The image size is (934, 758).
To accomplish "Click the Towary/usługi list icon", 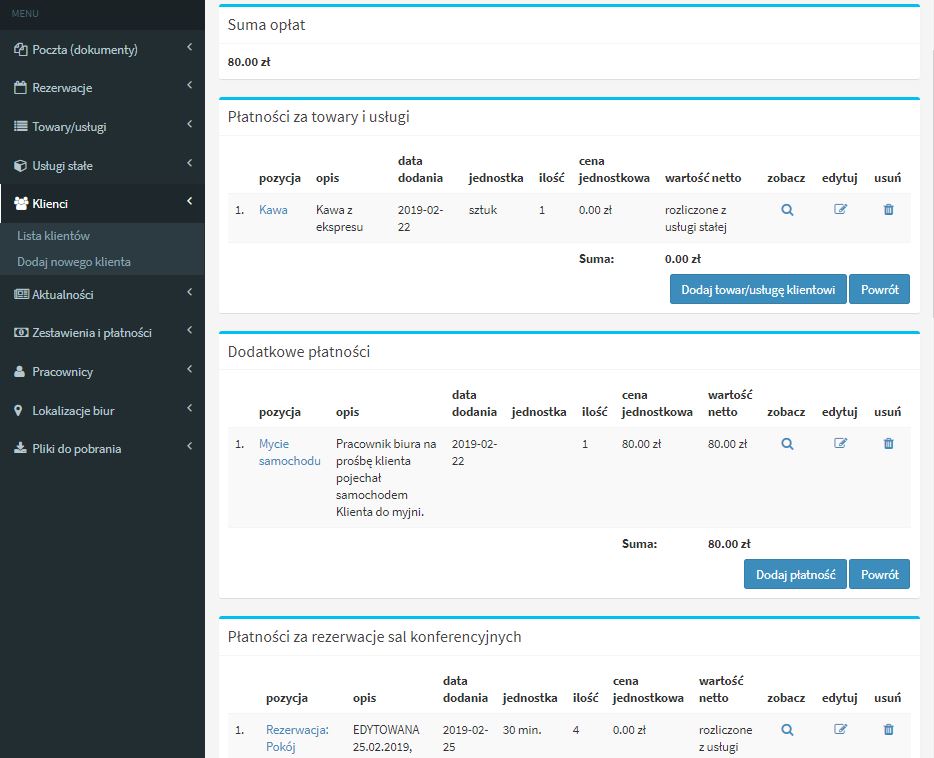I will [20, 126].
